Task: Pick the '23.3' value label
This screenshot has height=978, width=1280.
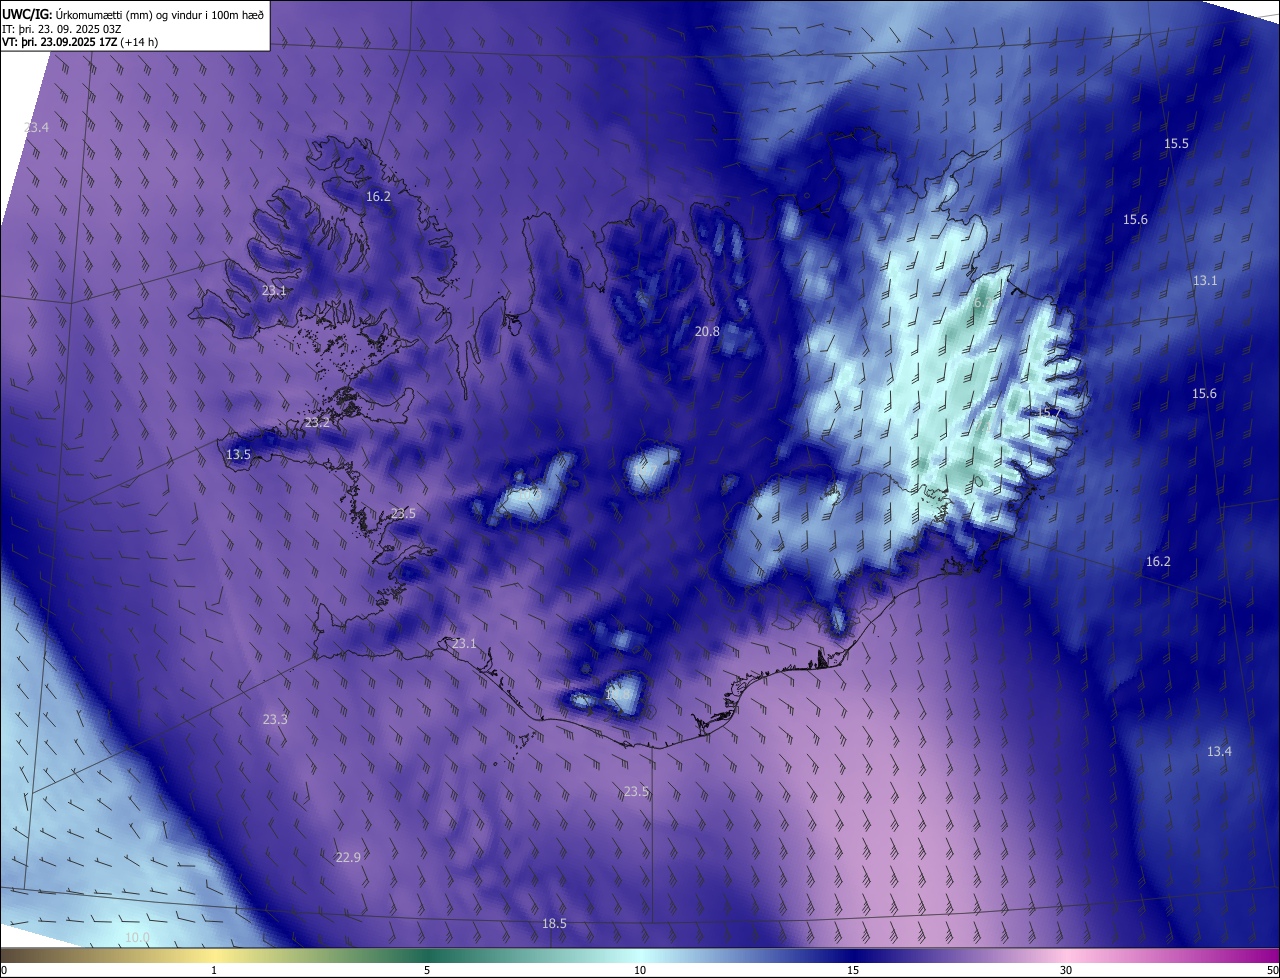Action: (x=275, y=719)
